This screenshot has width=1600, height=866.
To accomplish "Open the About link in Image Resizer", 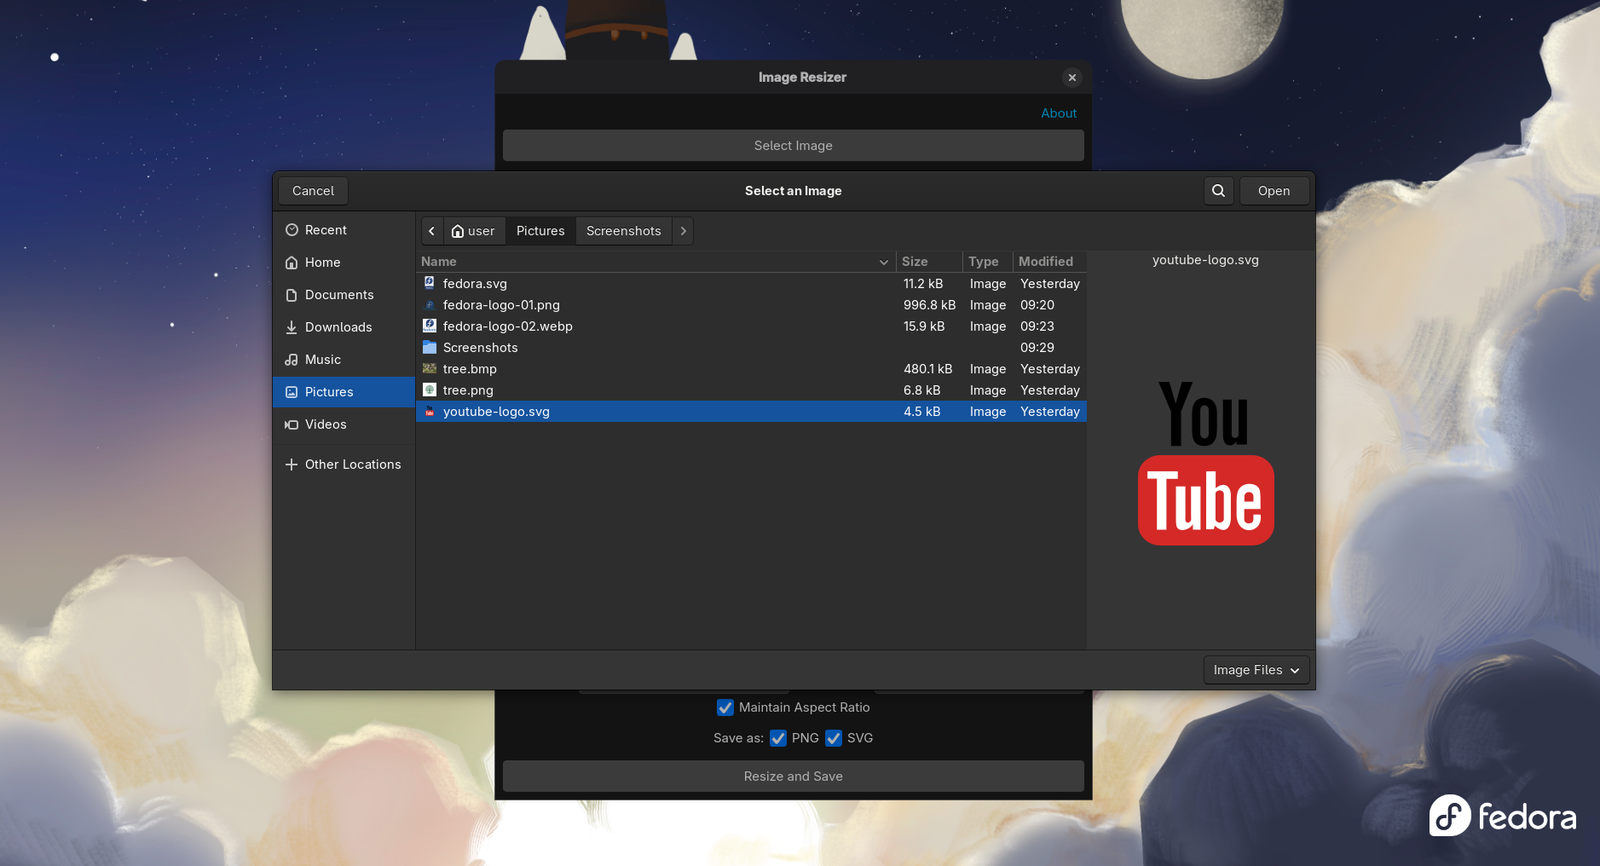I will 1059,113.
